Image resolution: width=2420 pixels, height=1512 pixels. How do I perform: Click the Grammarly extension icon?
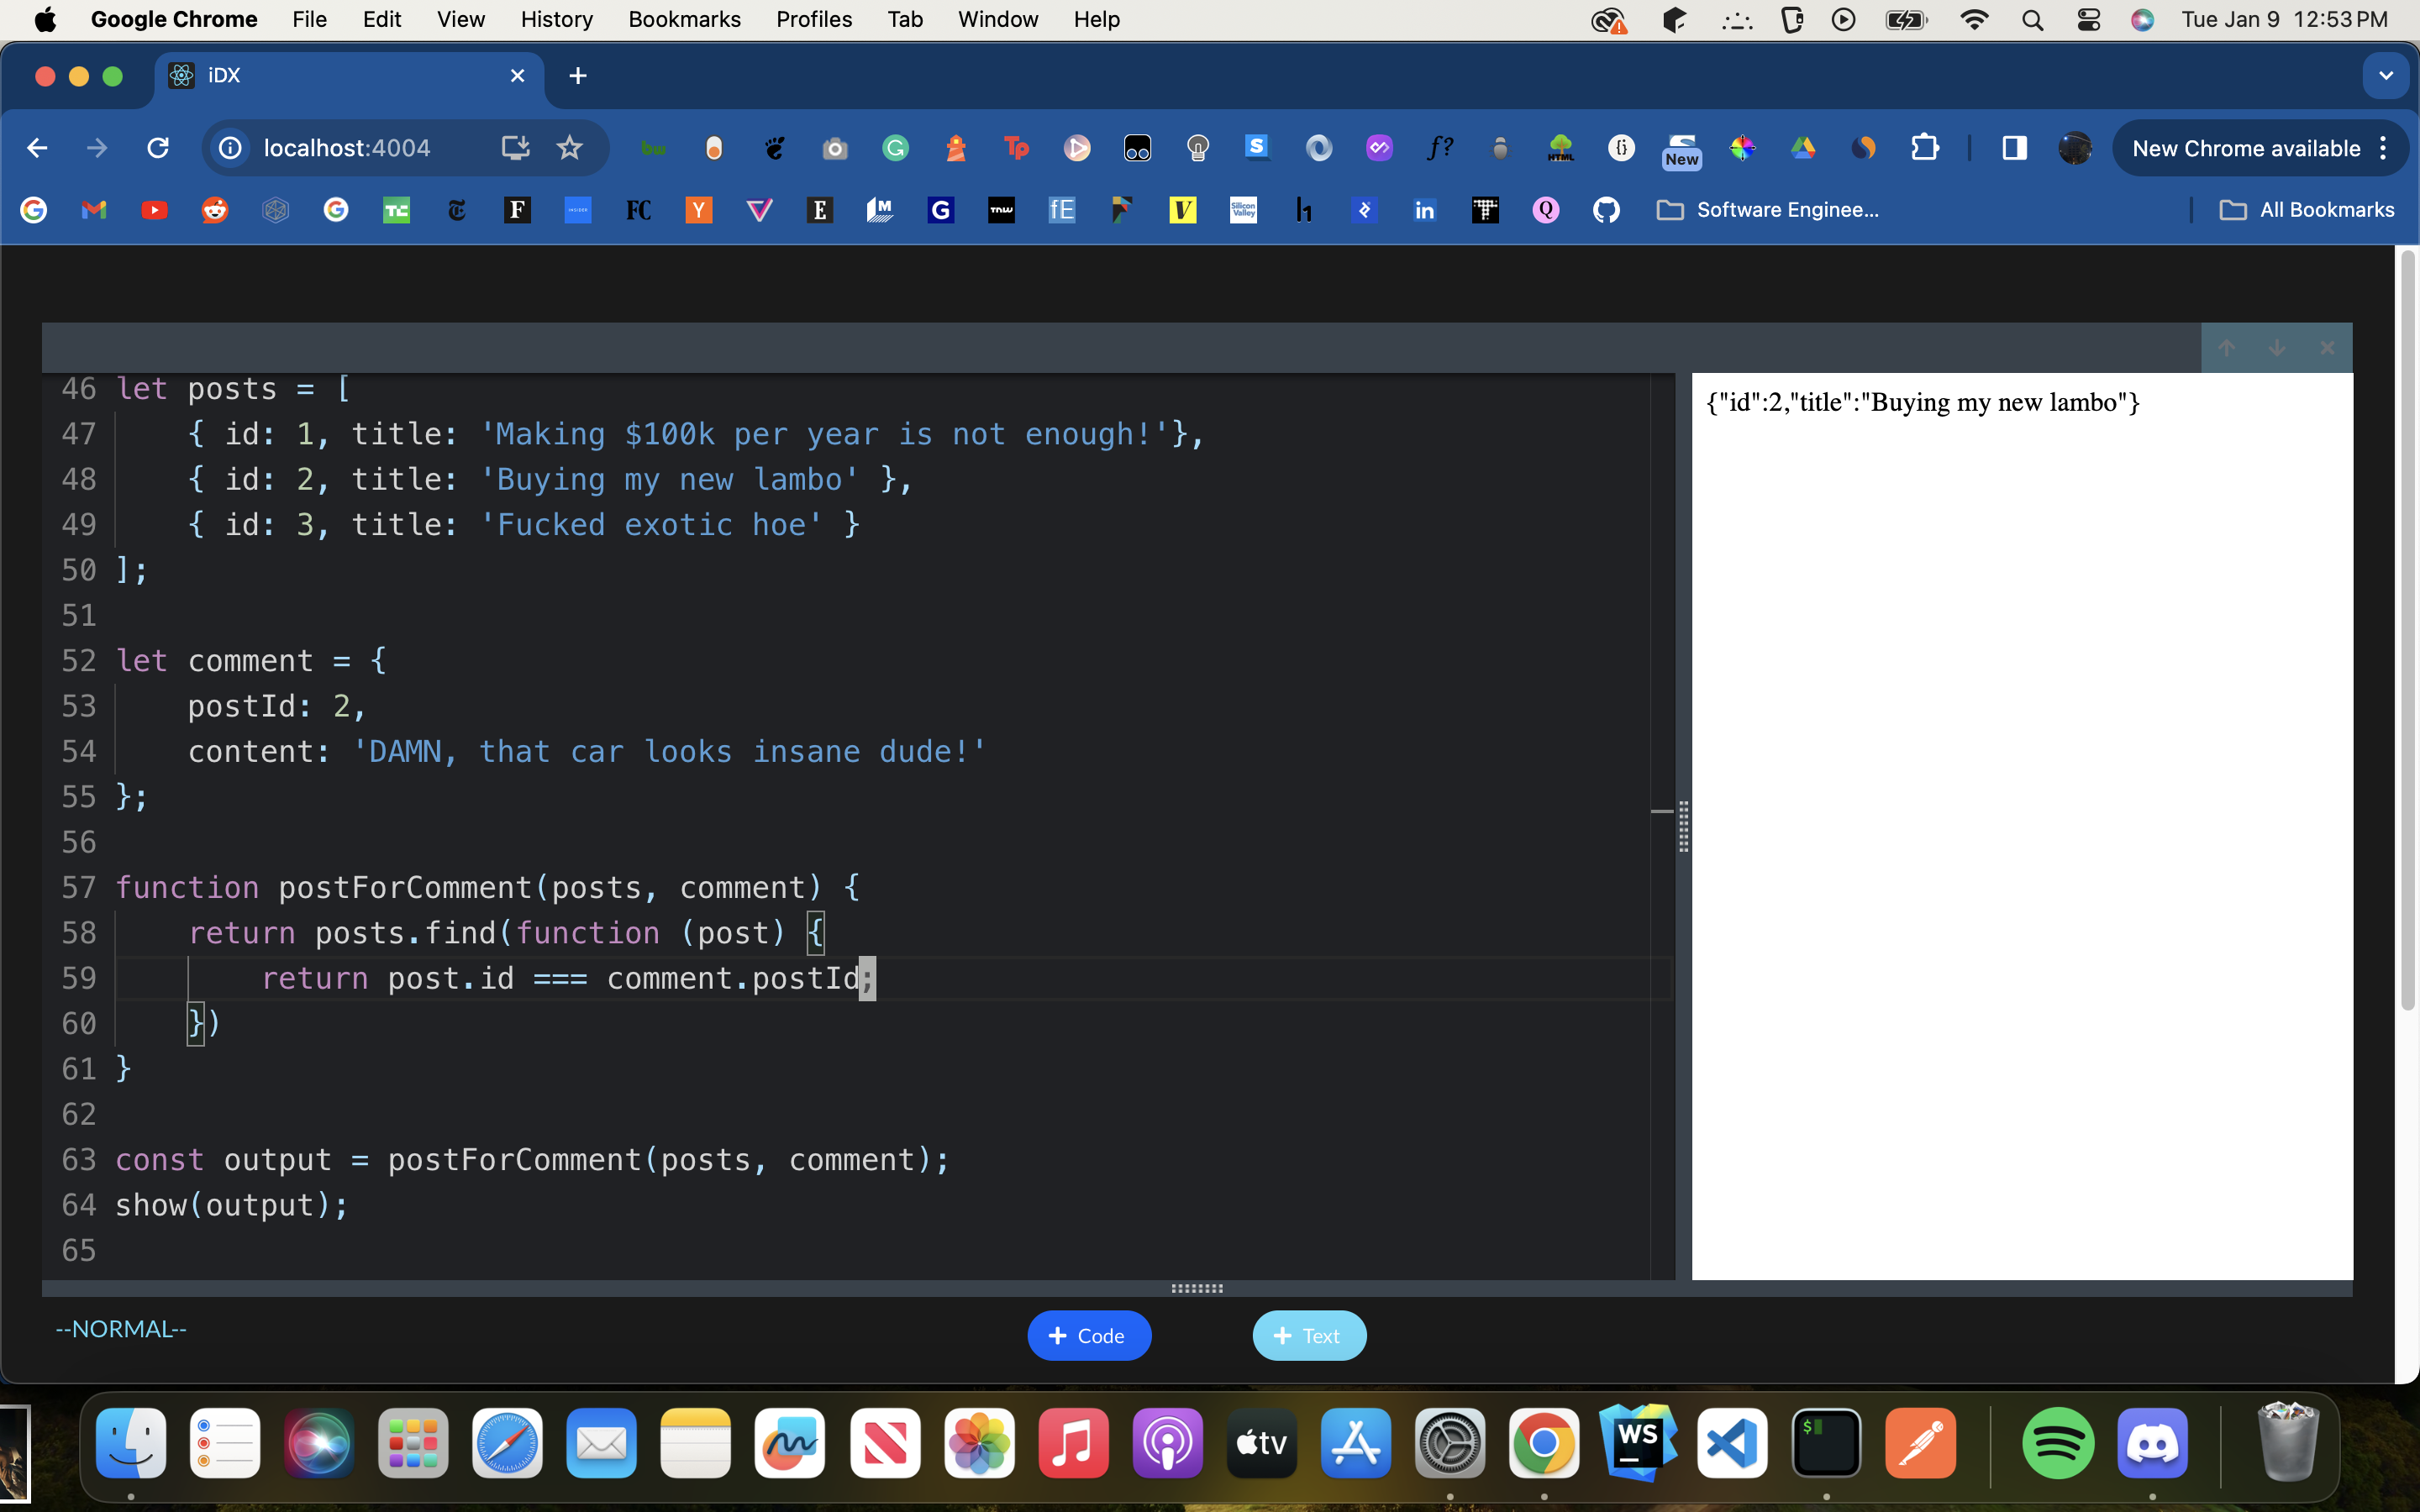pyautogui.click(x=895, y=148)
